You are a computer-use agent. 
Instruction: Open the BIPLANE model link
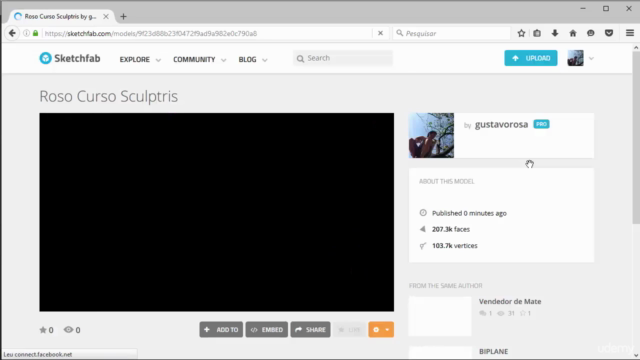[493, 351]
